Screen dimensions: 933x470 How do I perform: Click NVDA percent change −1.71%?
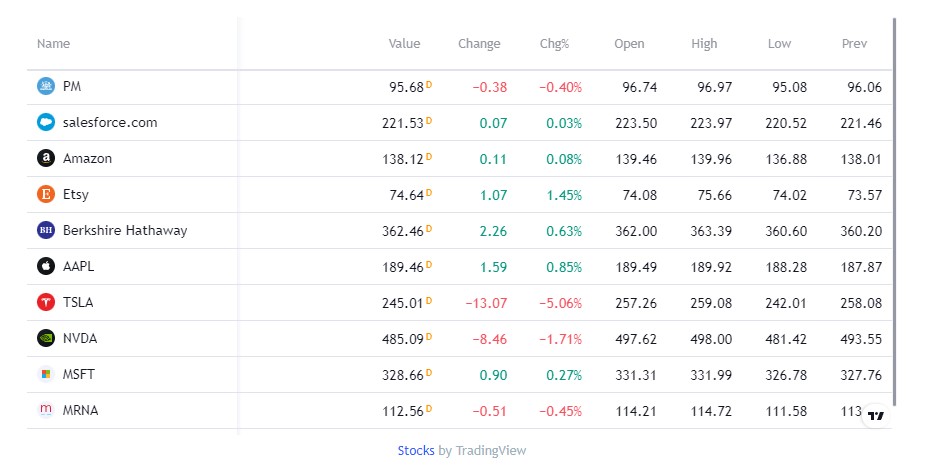pyautogui.click(x=561, y=339)
